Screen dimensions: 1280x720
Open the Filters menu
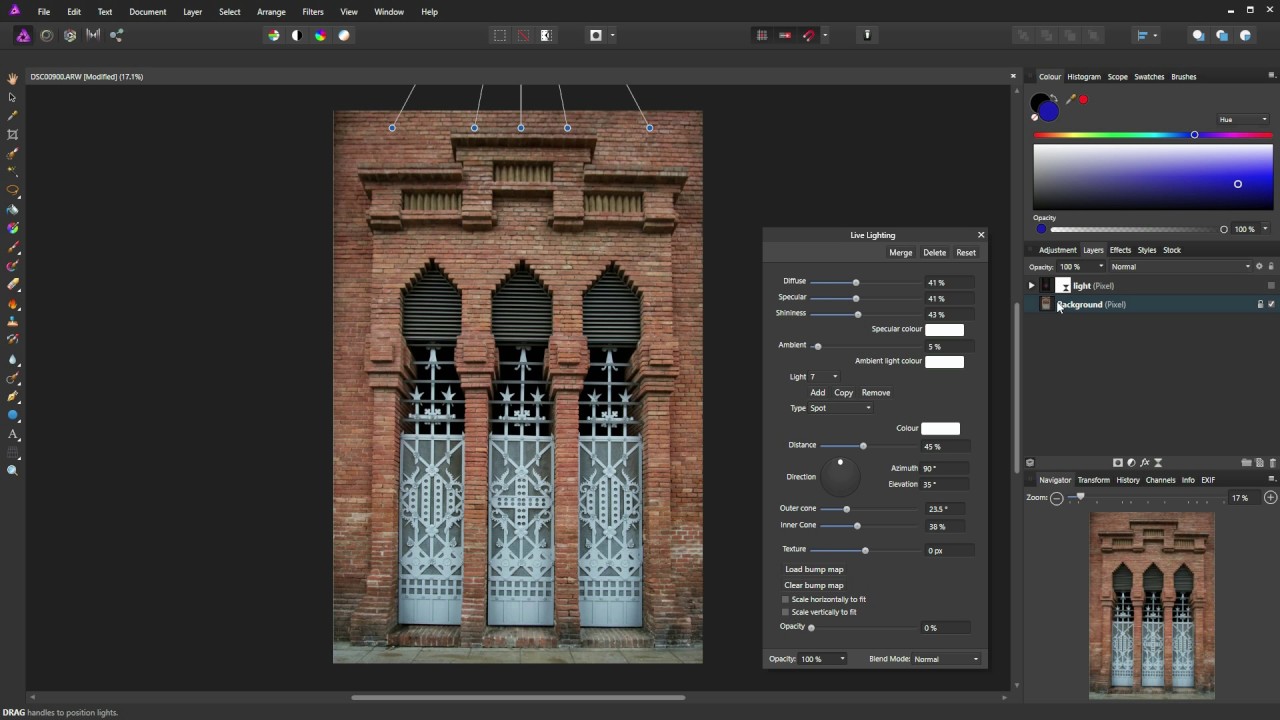click(x=313, y=12)
